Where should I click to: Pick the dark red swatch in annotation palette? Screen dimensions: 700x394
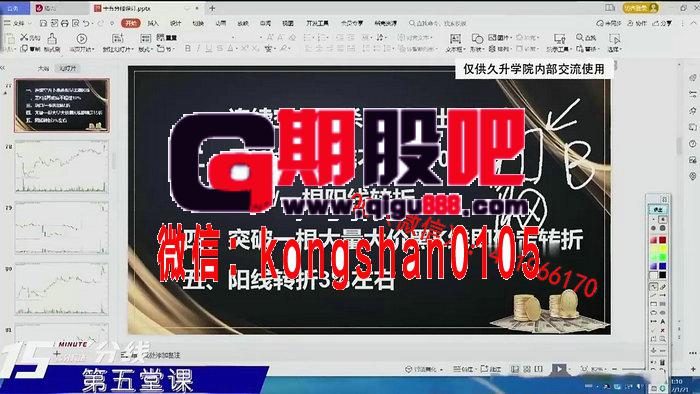[x=662, y=240]
